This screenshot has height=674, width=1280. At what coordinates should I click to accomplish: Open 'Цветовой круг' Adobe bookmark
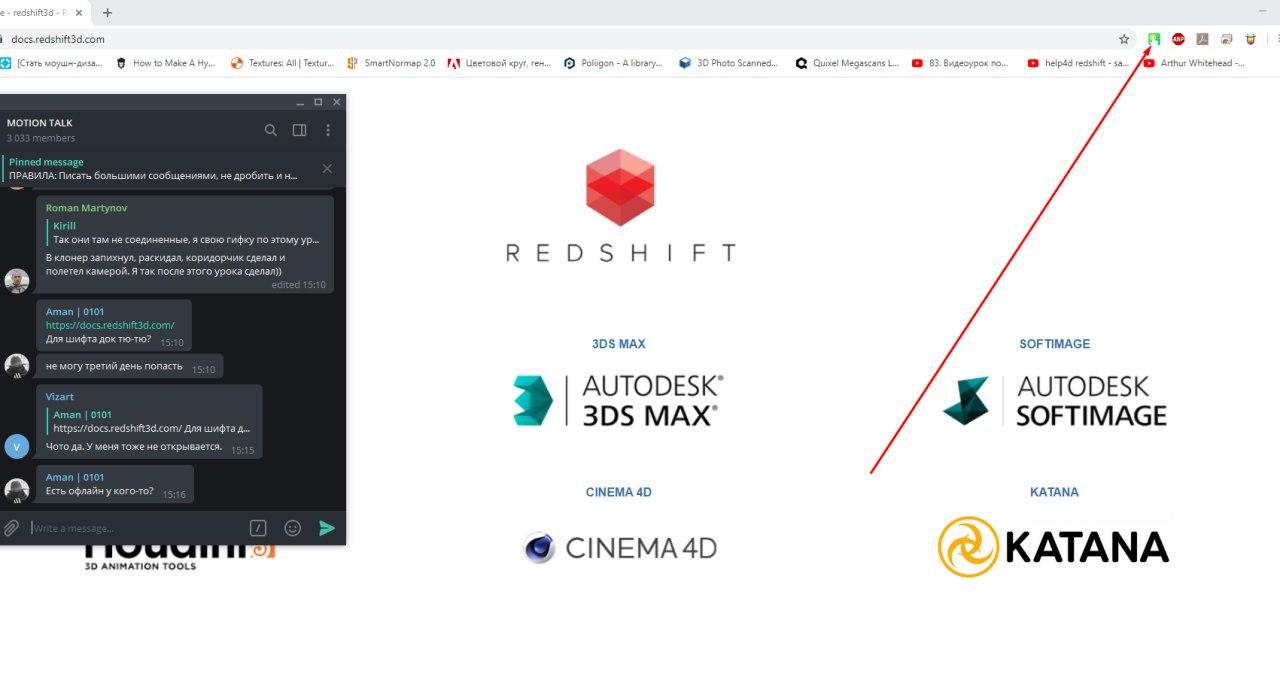point(500,63)
